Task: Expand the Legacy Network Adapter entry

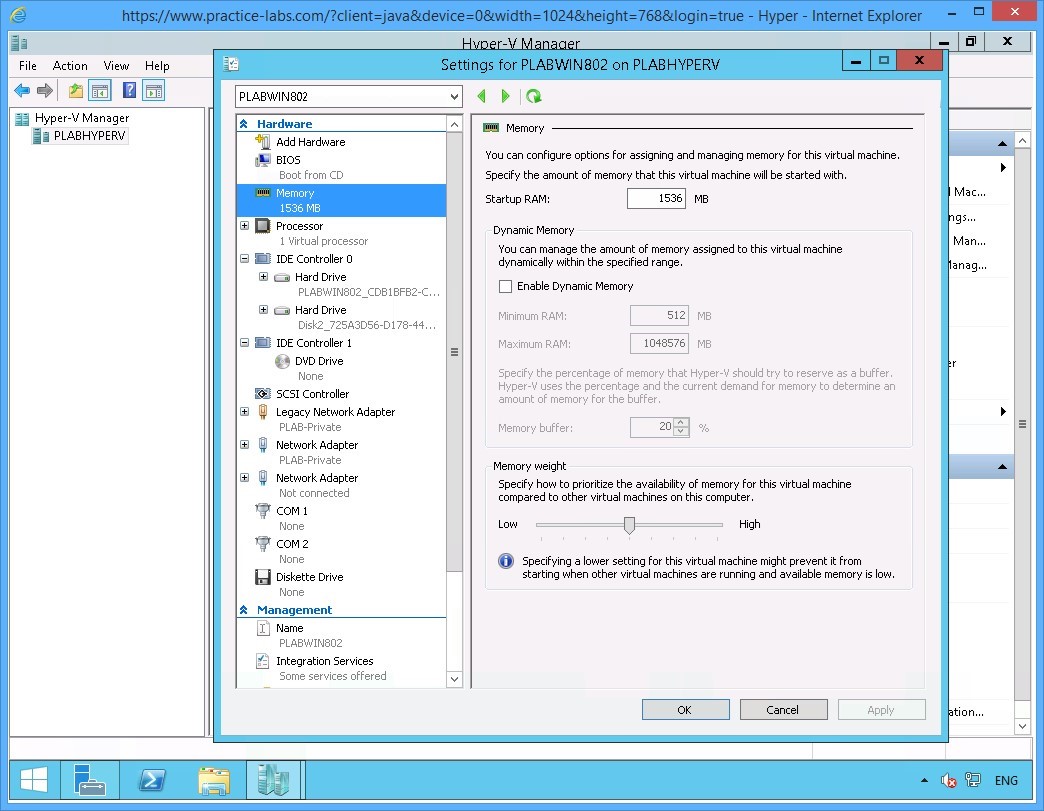Action: tap(243, 411)
